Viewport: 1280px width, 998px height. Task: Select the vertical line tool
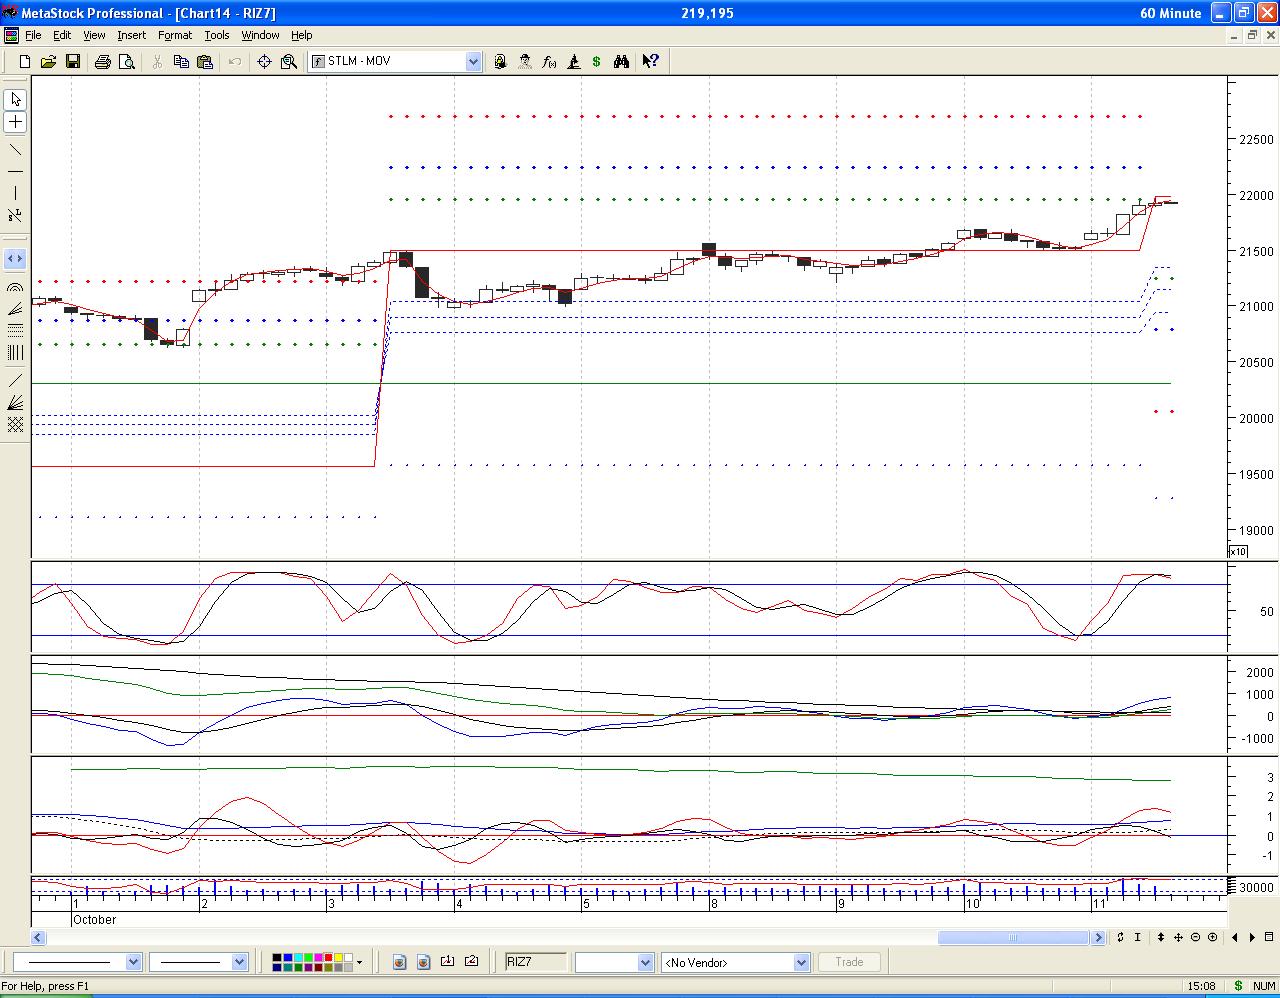pyautogui.click(x=15, y=193)
